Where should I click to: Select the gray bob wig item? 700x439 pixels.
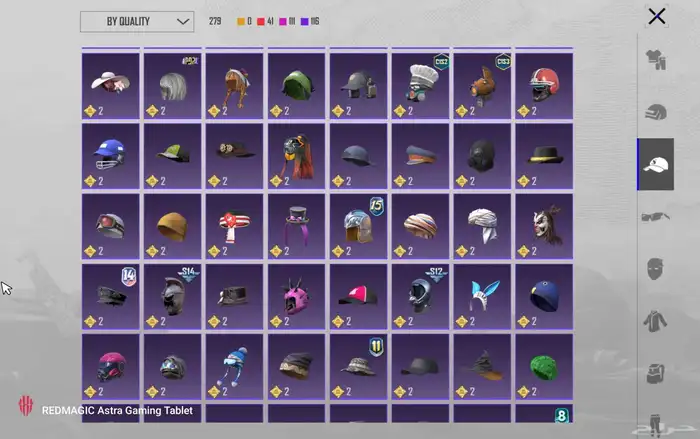point(173,86)
